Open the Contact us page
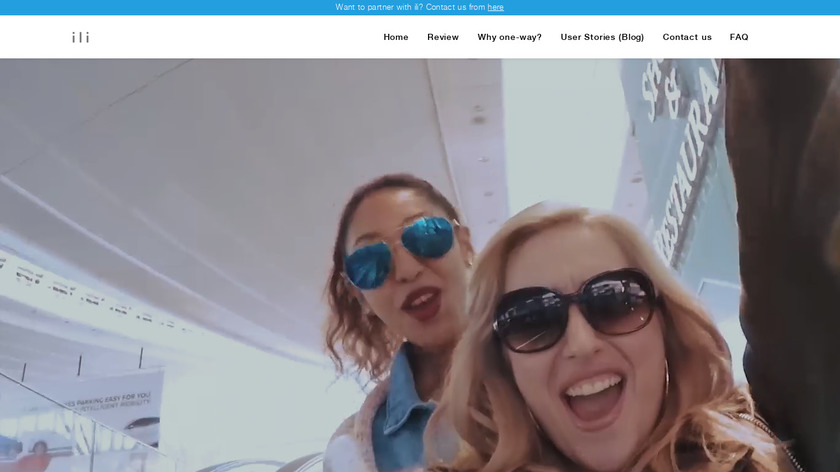 coord(687,37)
